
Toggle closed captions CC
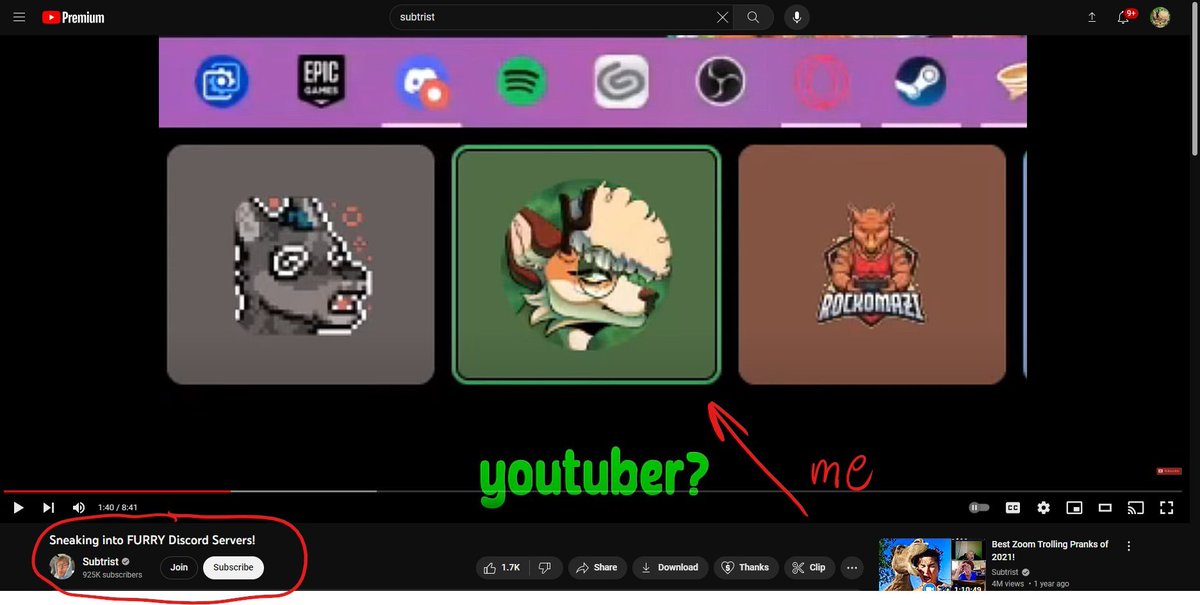coord(1012,508)
